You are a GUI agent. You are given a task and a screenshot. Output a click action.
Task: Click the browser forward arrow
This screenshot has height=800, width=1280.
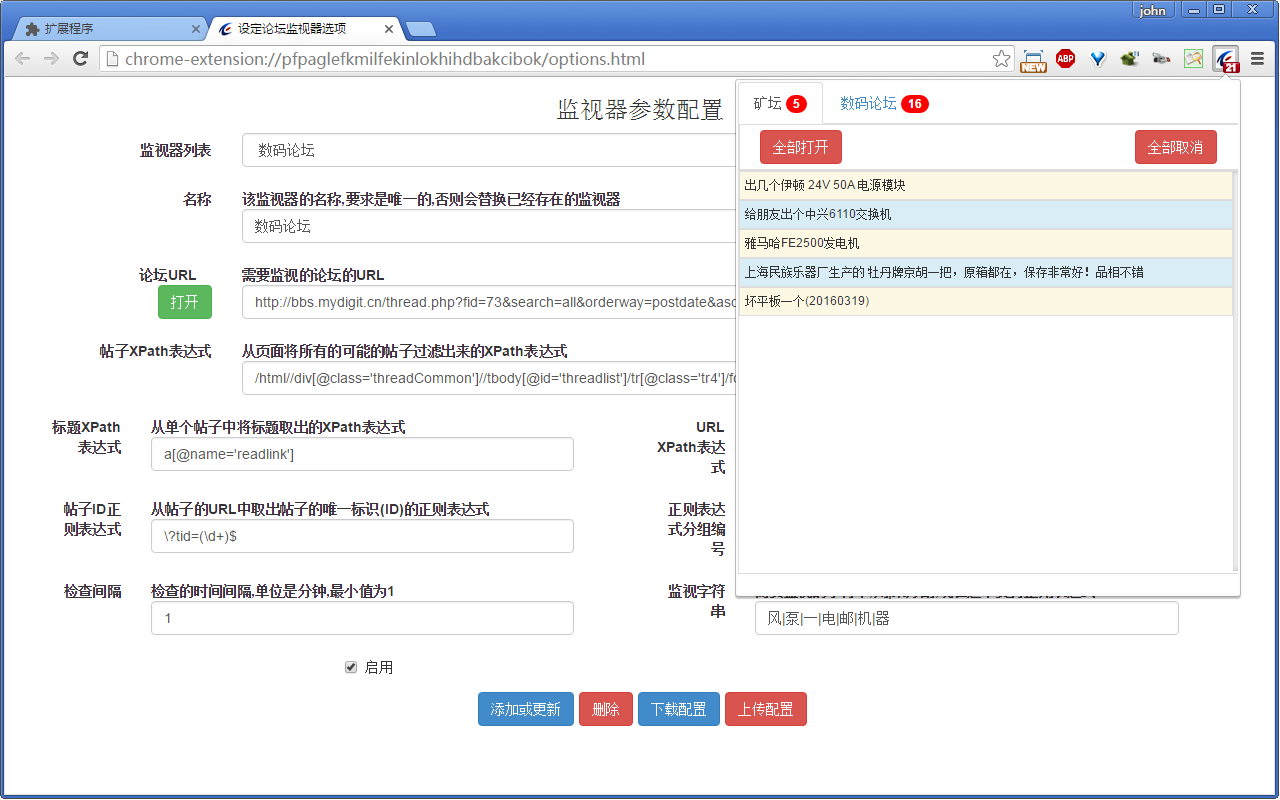click(51, 59)
